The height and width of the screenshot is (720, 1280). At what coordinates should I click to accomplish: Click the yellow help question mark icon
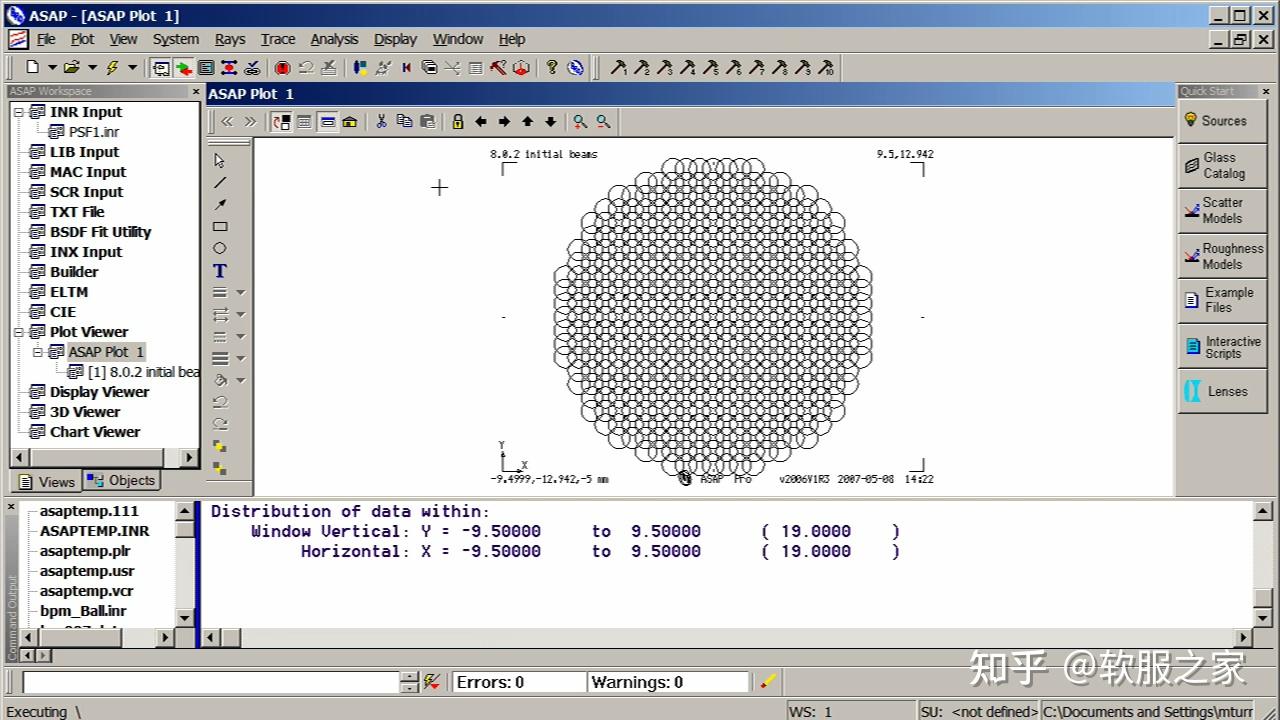coord(552,68)
